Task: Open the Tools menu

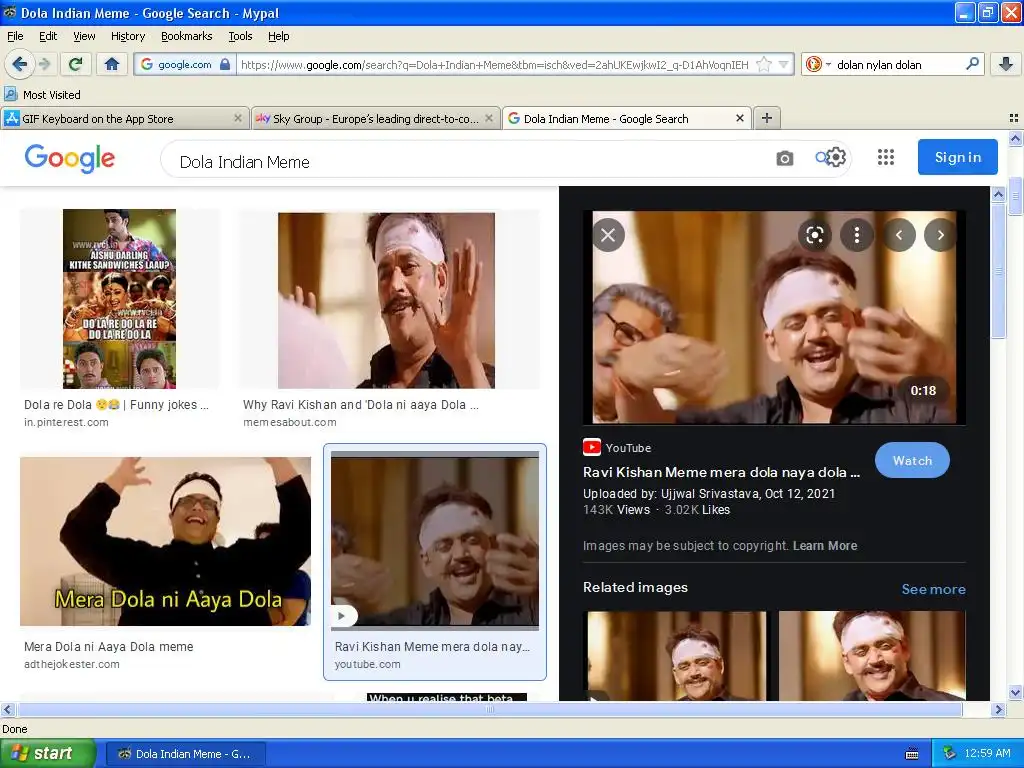Action: coord(240,36)
